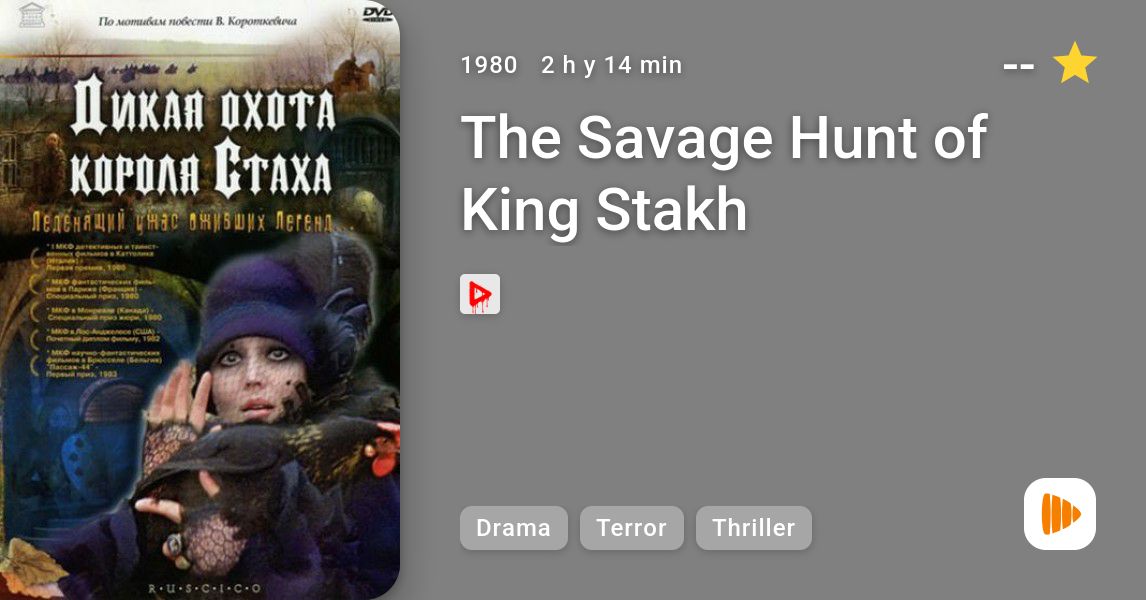This screenshot has width=1146, height=600.
Task: Click the yellow tagline under the Russian title
Action: (191, 221)
